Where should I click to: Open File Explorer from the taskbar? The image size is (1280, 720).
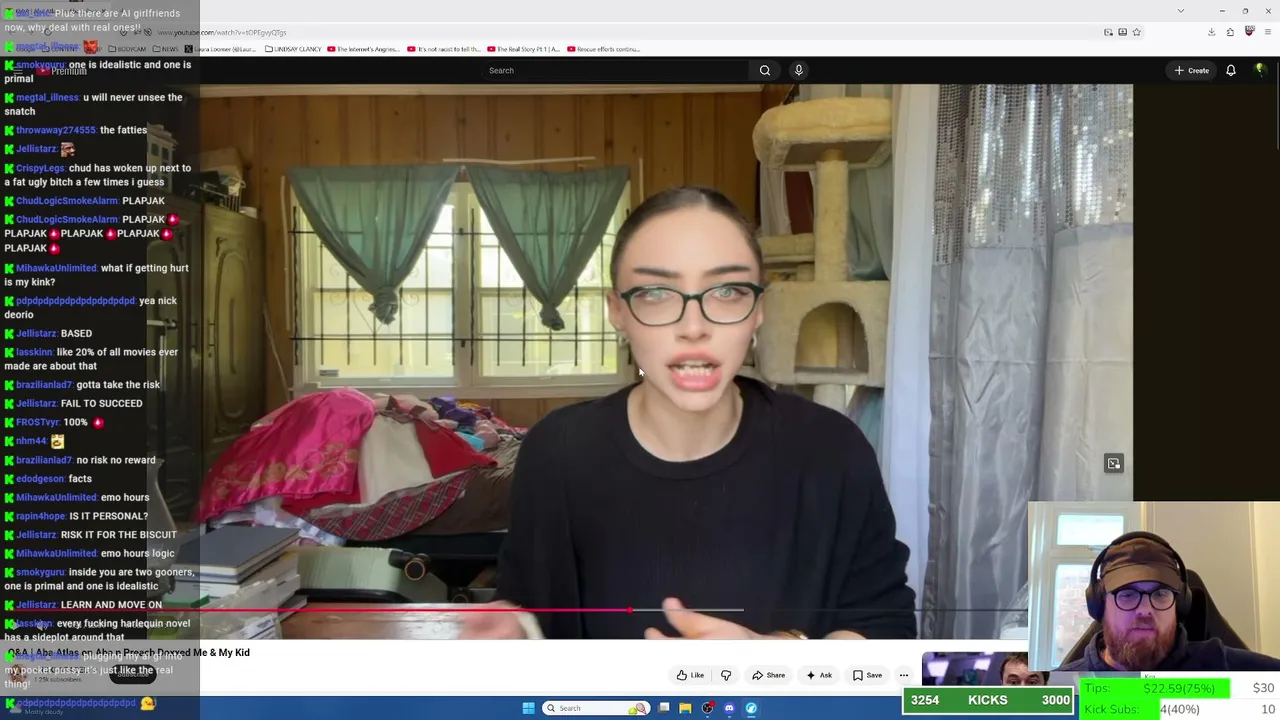coord(685,708)
